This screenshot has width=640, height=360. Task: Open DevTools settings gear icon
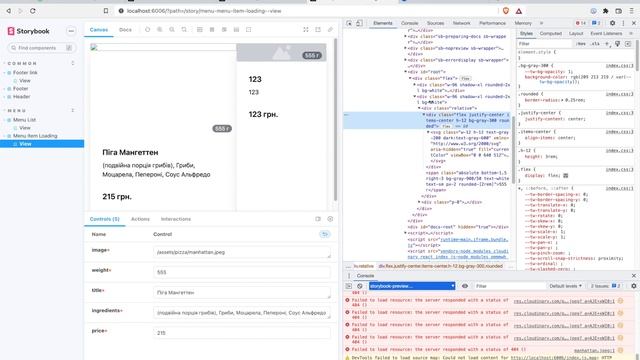click(612, 23)
